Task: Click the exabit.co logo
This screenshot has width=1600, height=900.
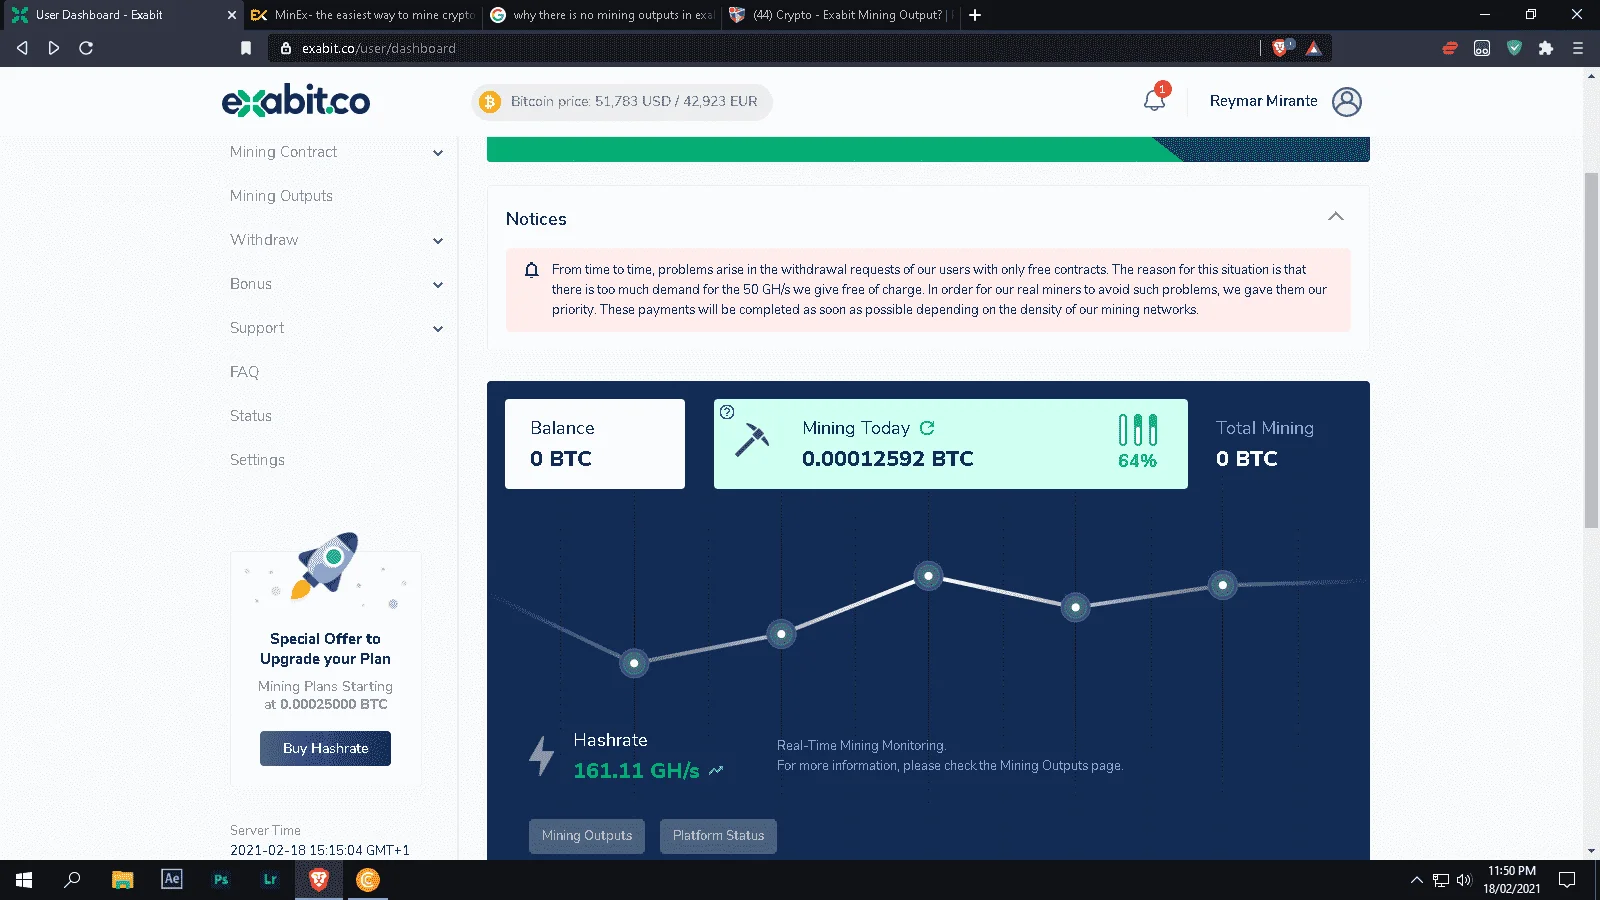Action: pos(296,100)
